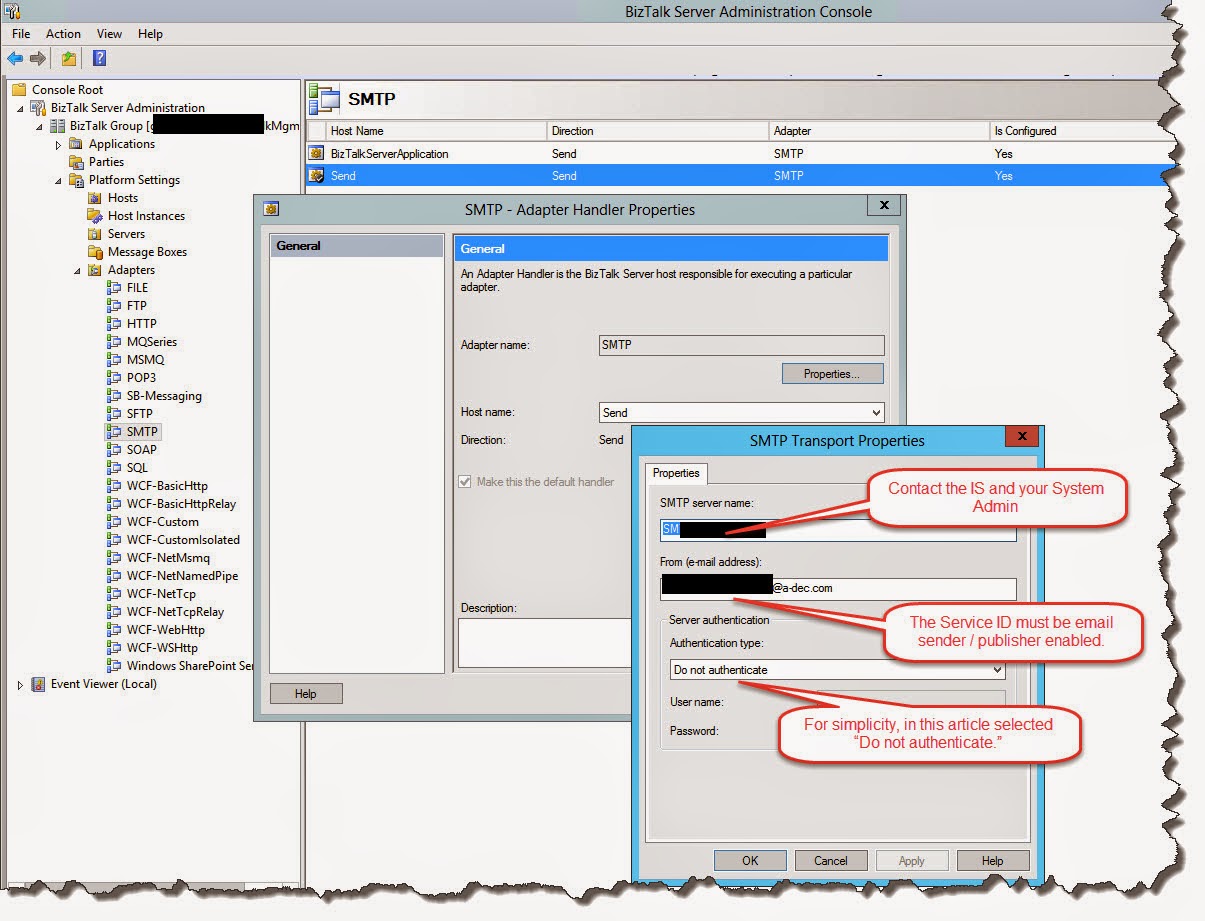Screen dimensions: 1205x921
Task: Click OK in SMTP Transport Properties
Action: (x=750, y=860)
